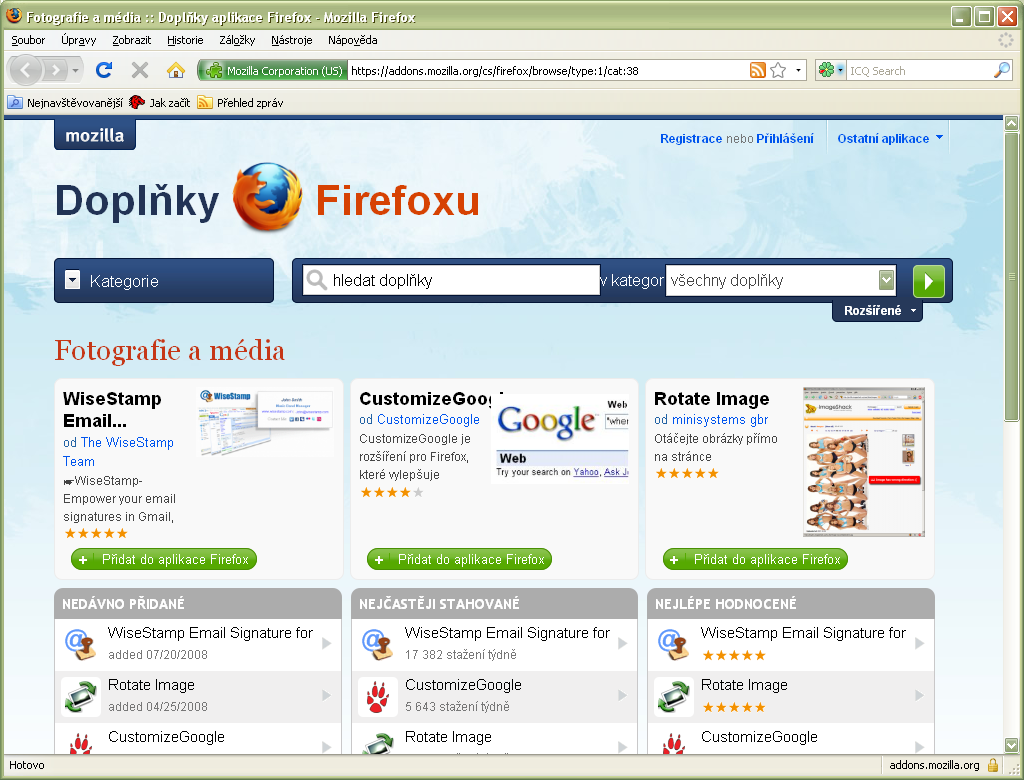
Task: Open the recent pages history dropdown arrow
Action: (x=76, y=71)
